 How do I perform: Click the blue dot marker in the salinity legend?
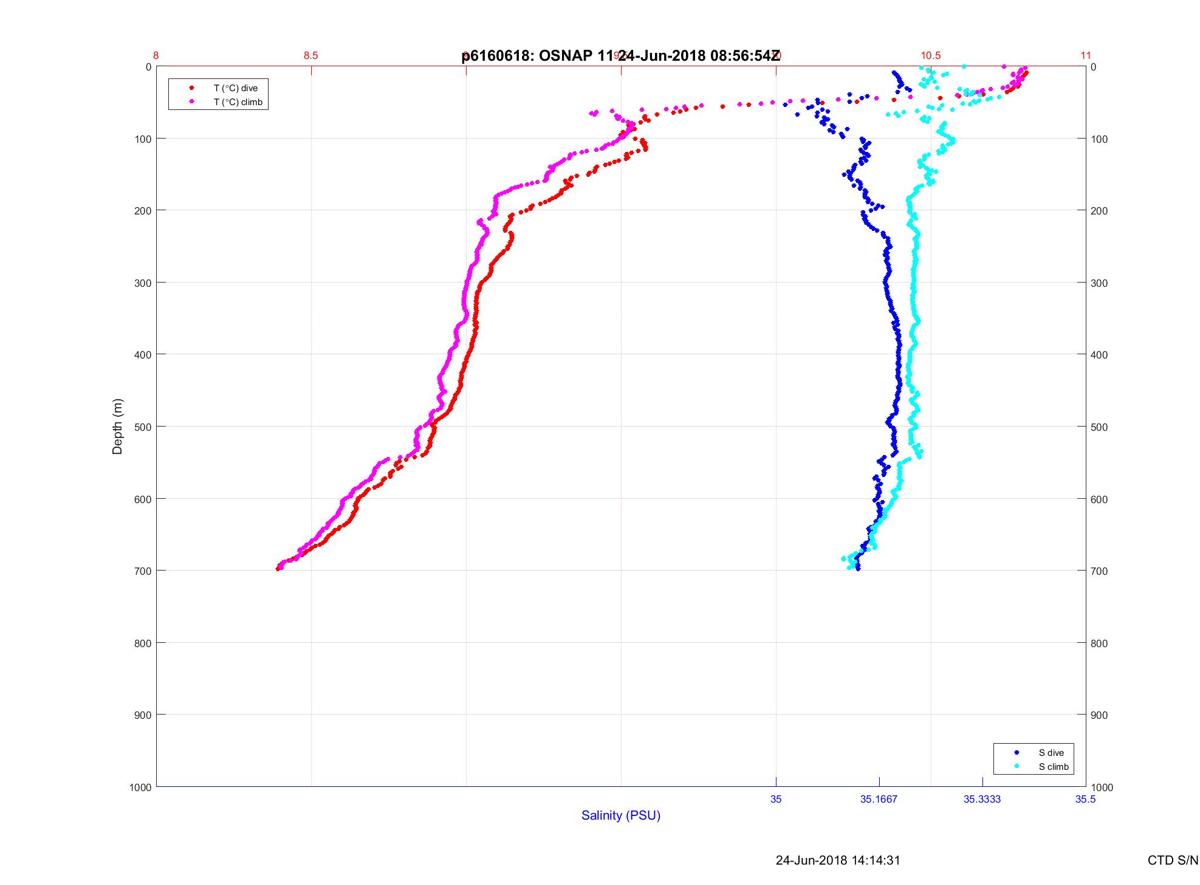click(x=1017, y=752)
